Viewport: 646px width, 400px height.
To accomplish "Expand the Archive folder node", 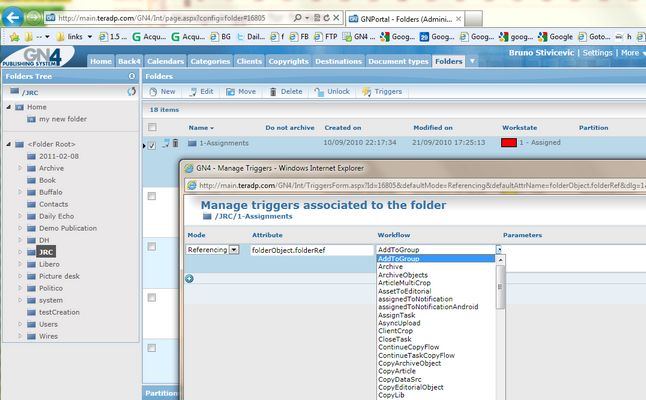I will point(20,168).
